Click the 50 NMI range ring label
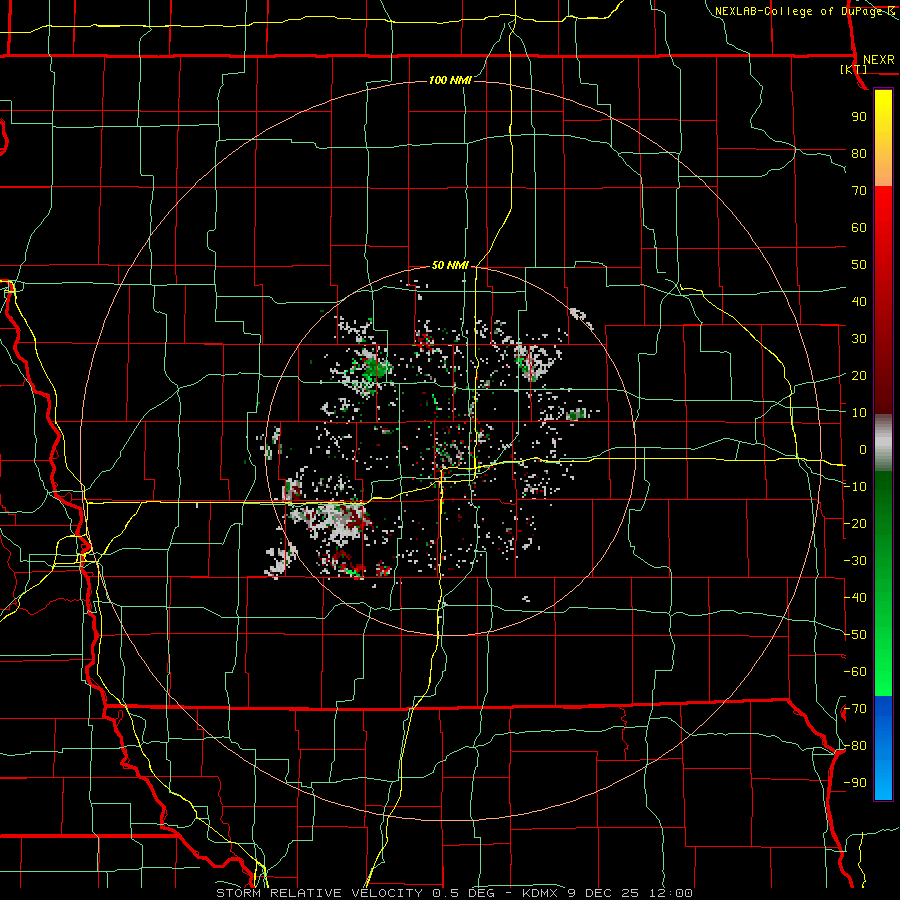The height and width of the screenshot is (900, 900). (450, 265)
